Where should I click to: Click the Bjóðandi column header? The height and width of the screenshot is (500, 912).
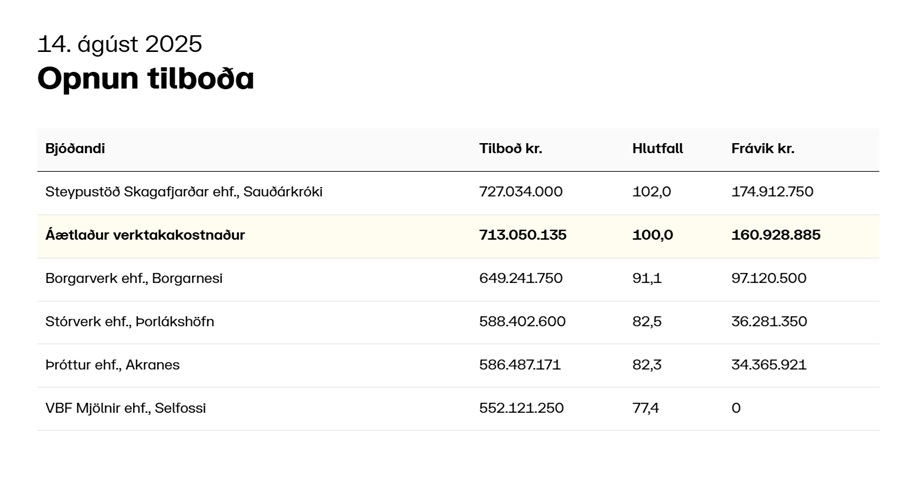click(75, 148)
